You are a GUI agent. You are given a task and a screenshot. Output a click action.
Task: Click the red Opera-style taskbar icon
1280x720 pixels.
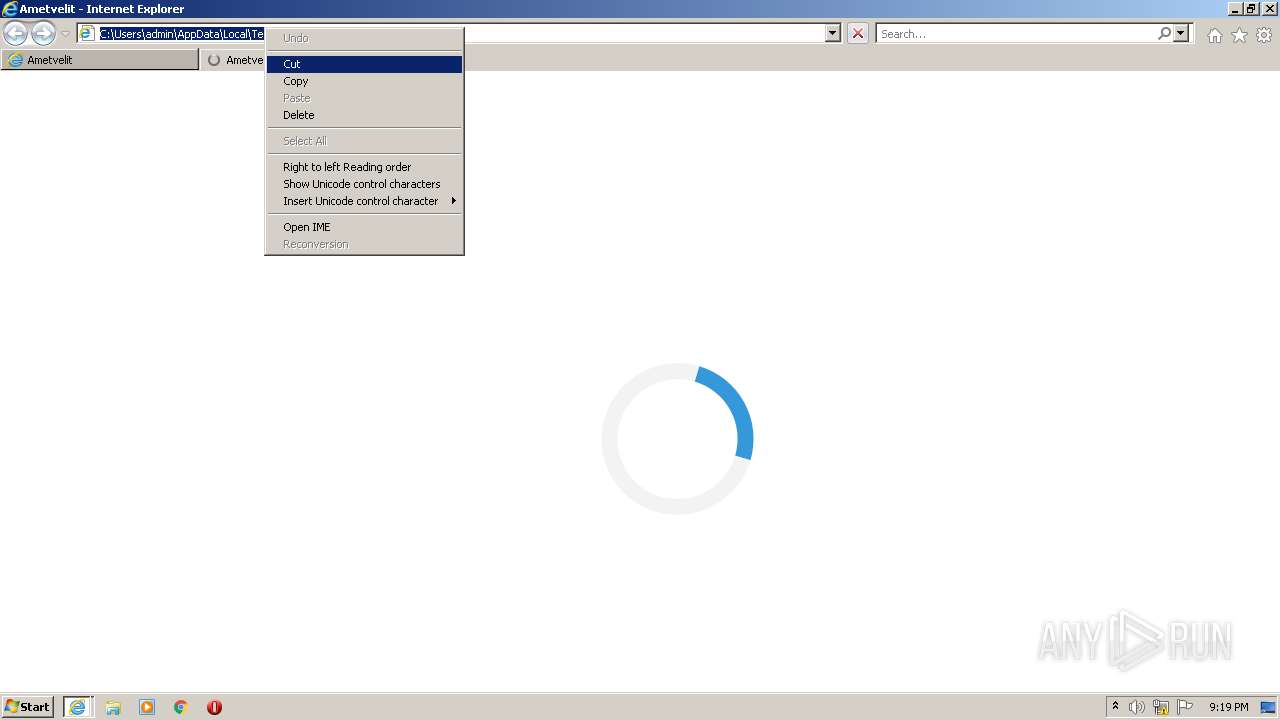coord(214,707)
